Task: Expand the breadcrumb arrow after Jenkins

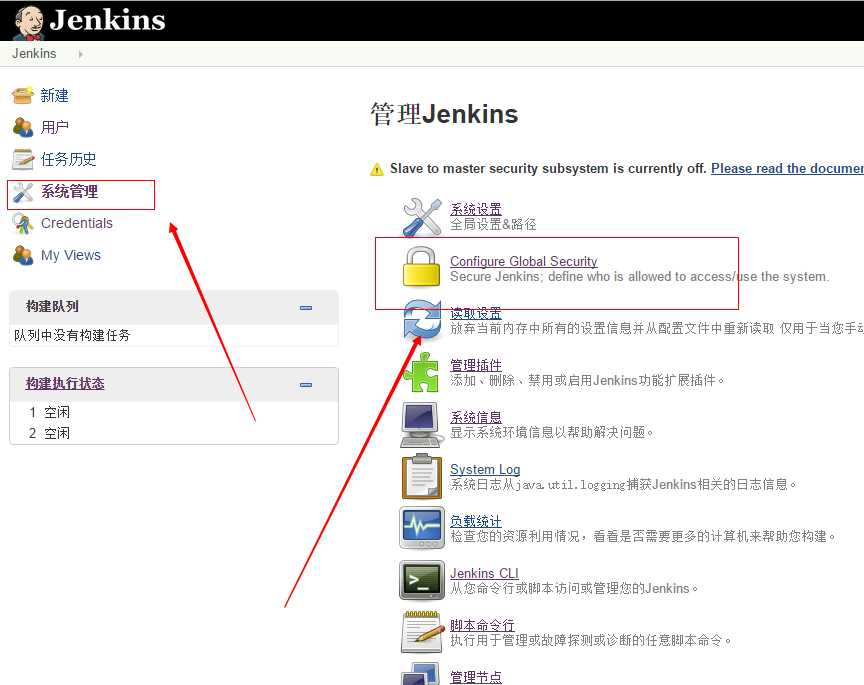Action: [x=80, y=55]
